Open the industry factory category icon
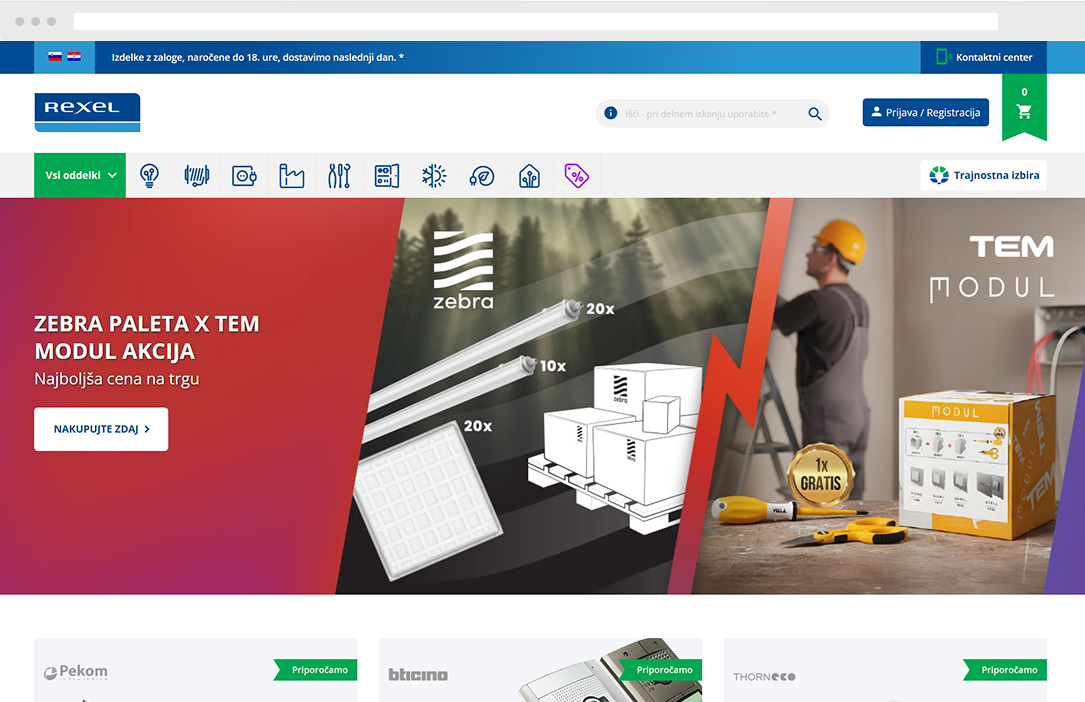This screenshot has height=702, width=1085. tap(291, 176)
